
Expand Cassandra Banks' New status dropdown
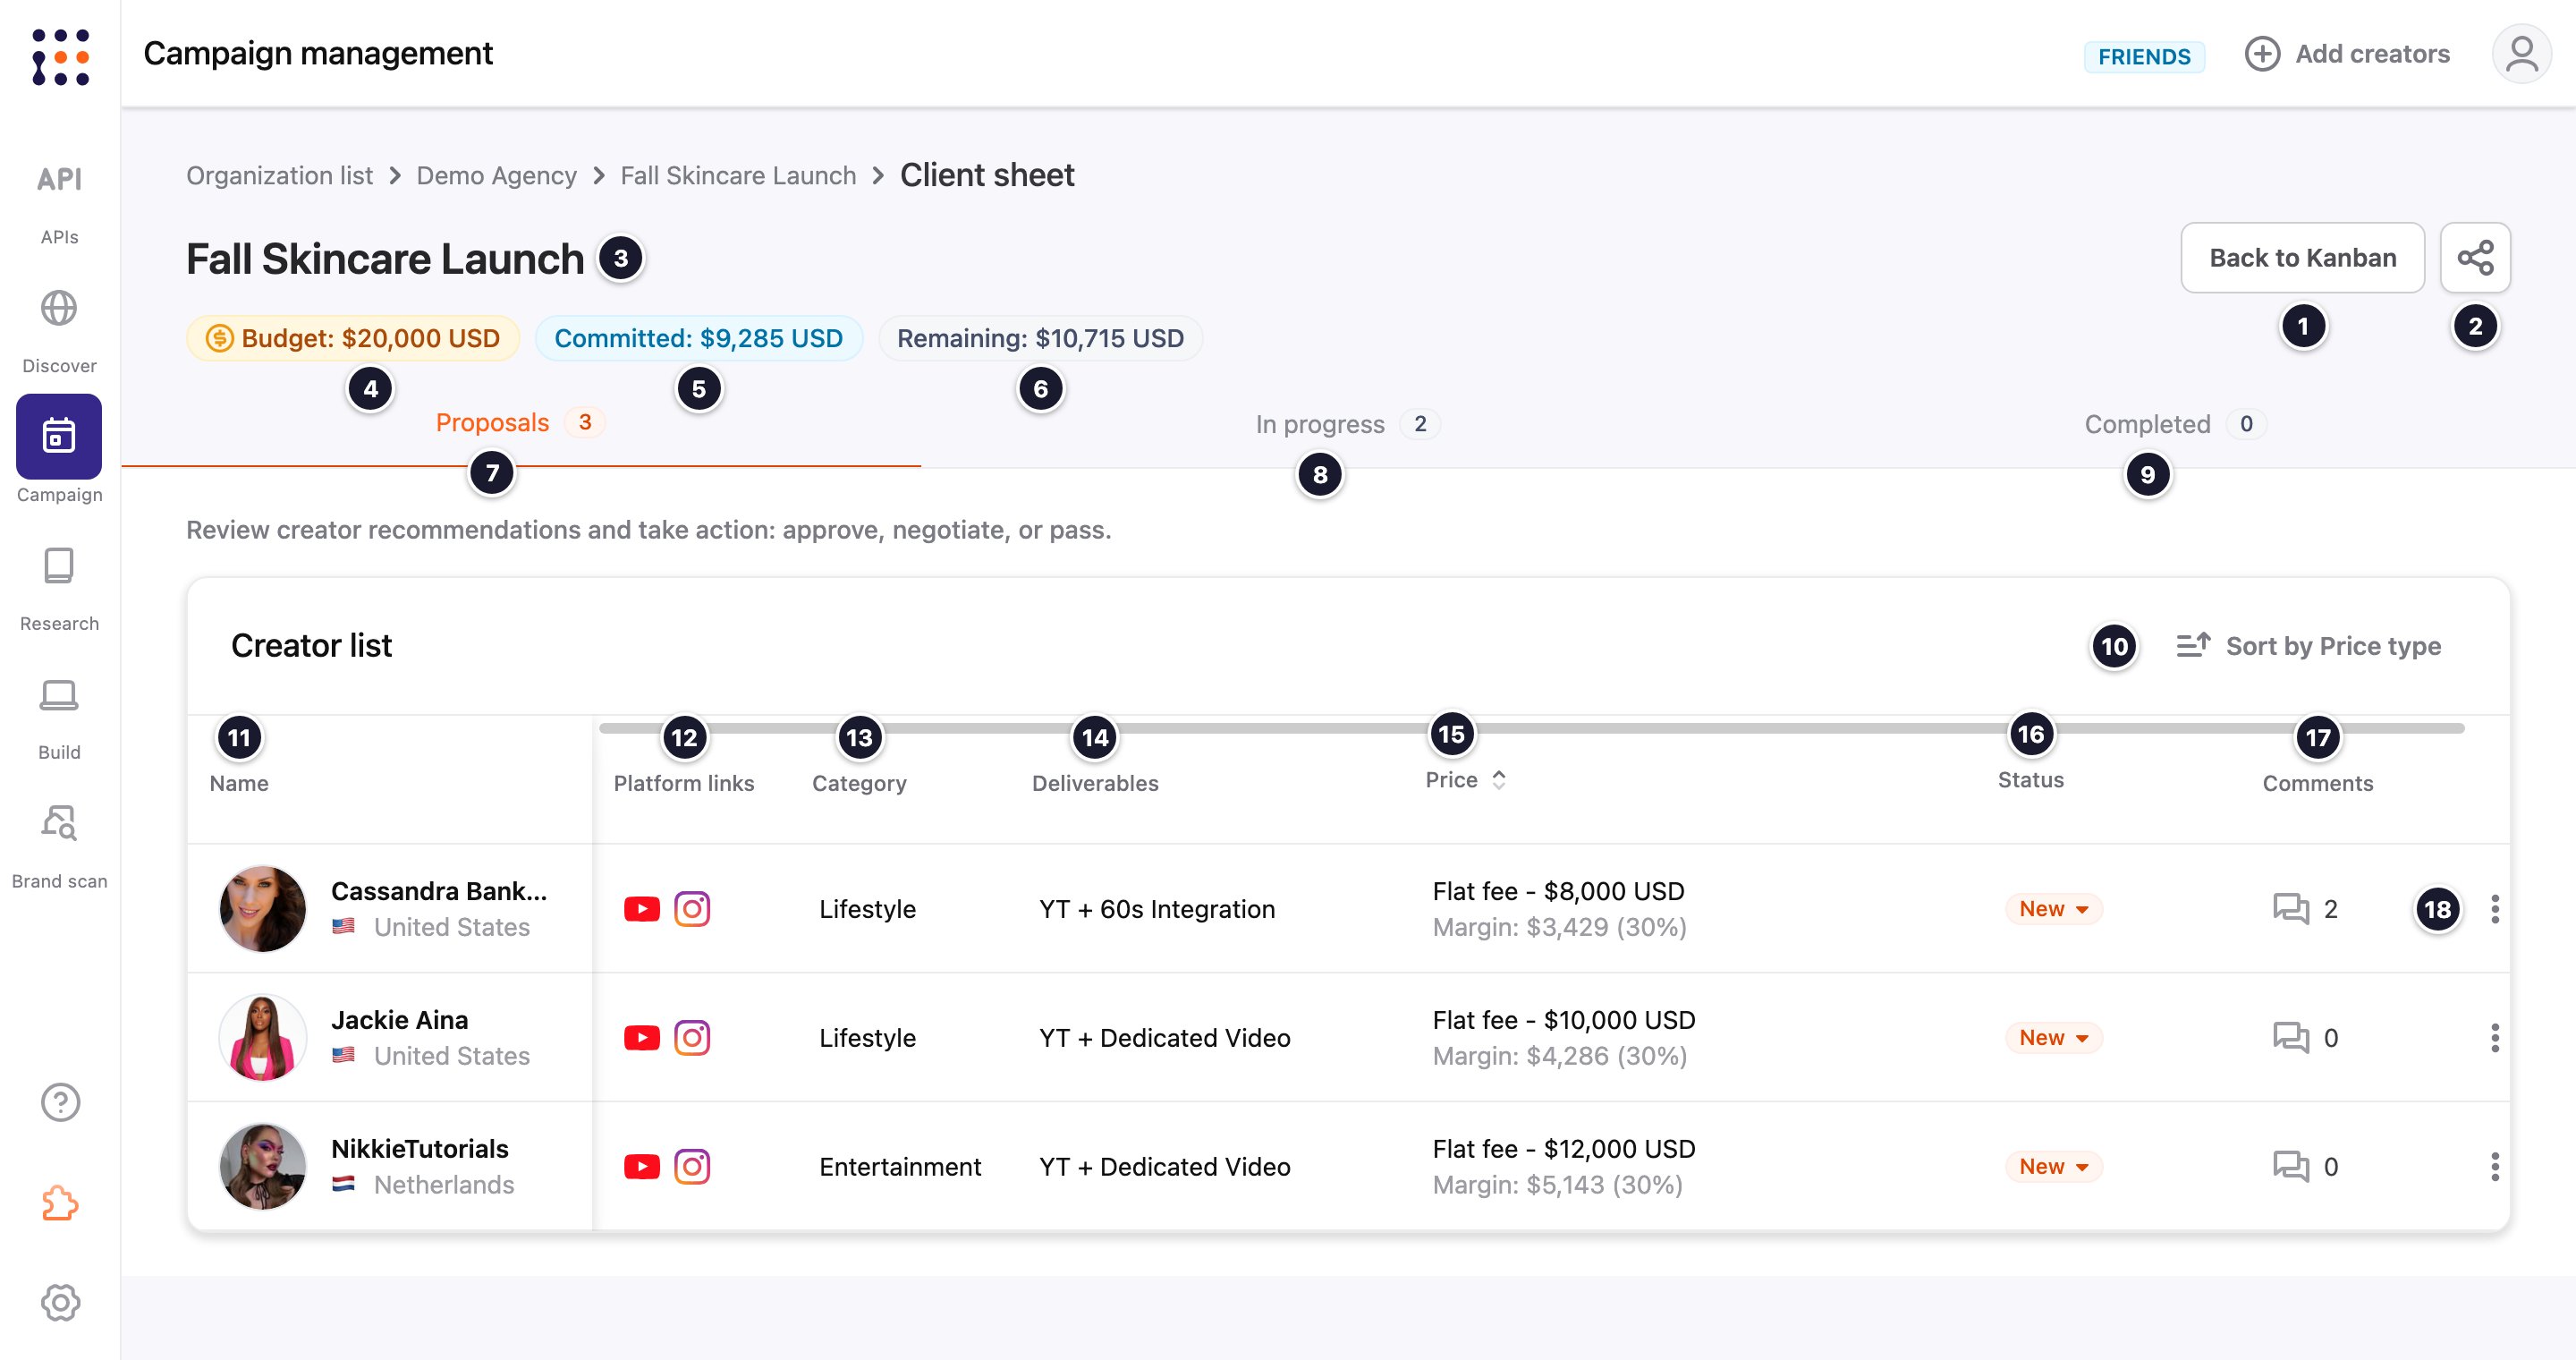click(2053, 909)
